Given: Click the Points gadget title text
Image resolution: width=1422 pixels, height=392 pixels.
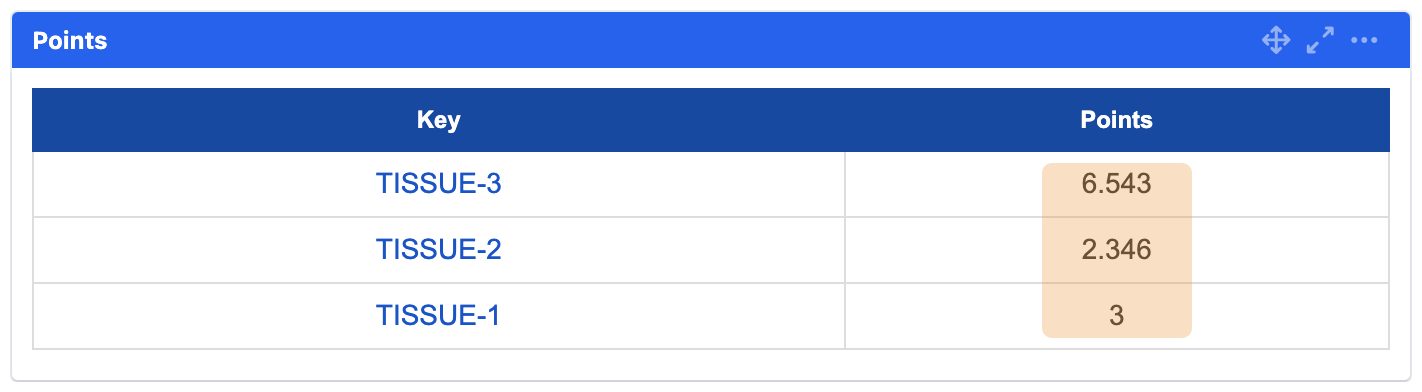Looking at the screenshot, I should point(70,41).
